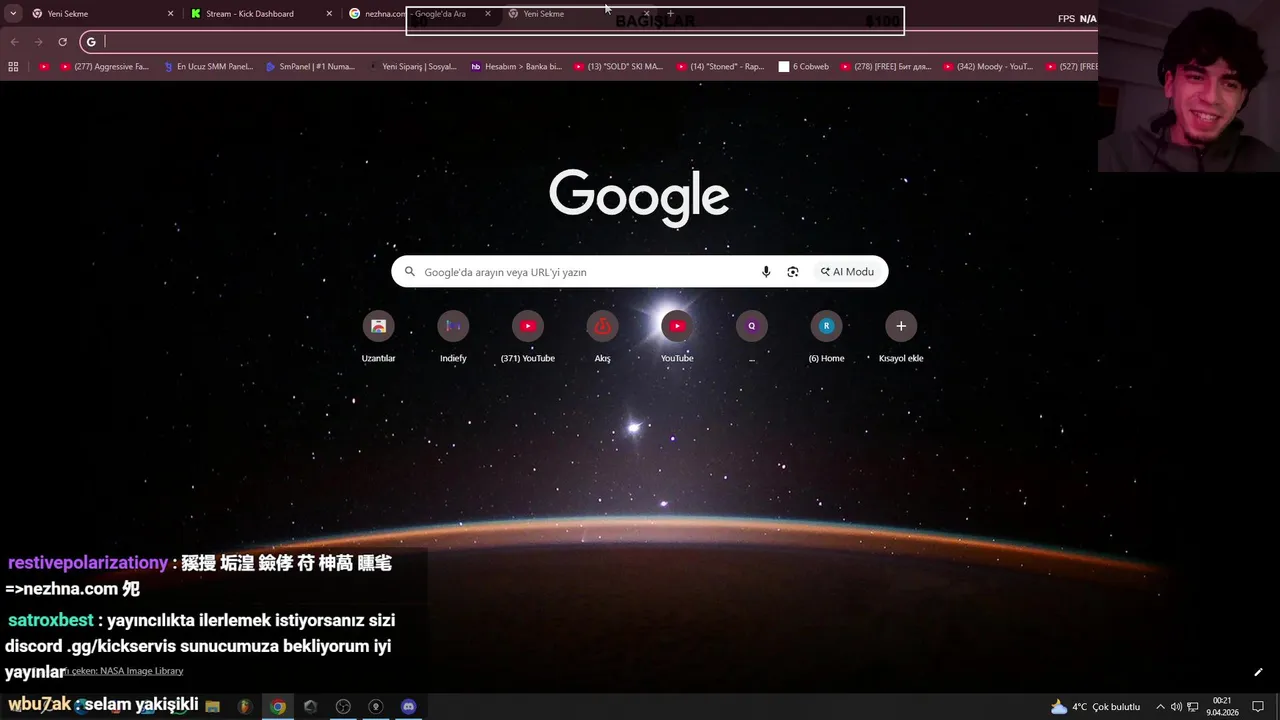The height and width of the screenshot is (720, 1280).
Task: Open the YouTube shortcut tile
Action: [x=677, y=336]
